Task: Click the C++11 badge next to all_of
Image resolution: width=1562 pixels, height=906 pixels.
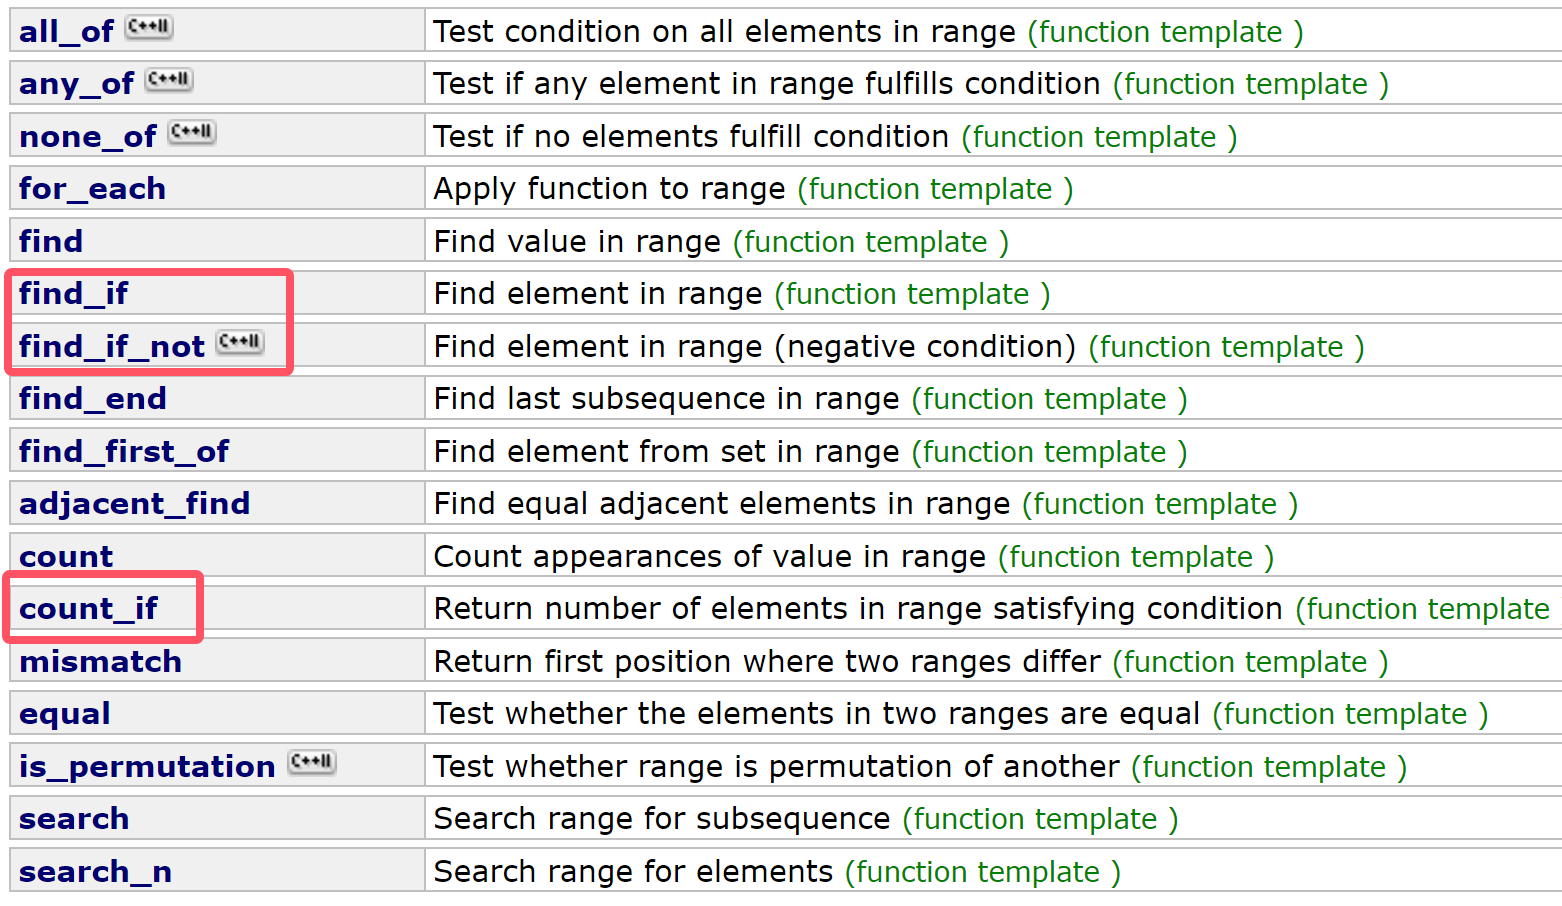Action: (x=149, y=27)
